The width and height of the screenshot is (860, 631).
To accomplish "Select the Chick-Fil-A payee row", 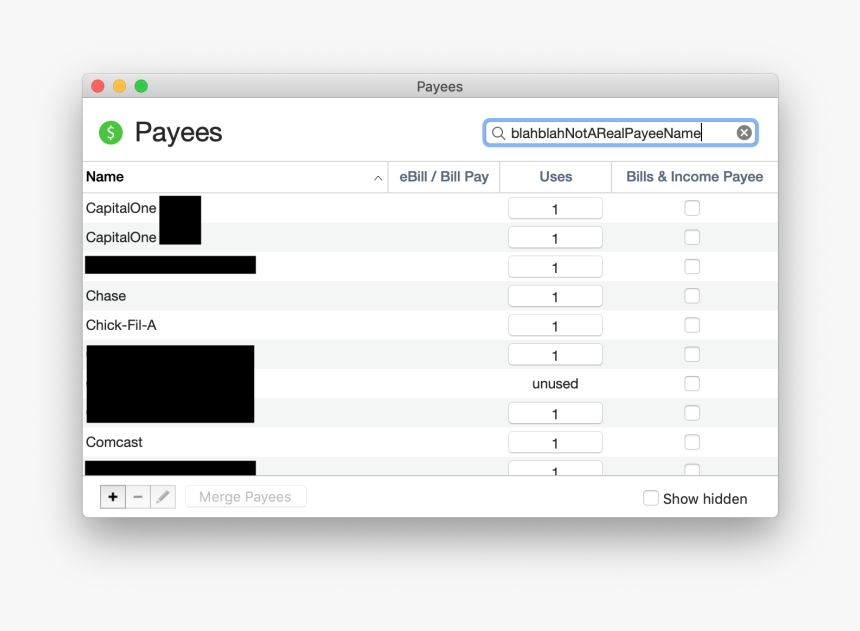I will click(x=430, y=325).
